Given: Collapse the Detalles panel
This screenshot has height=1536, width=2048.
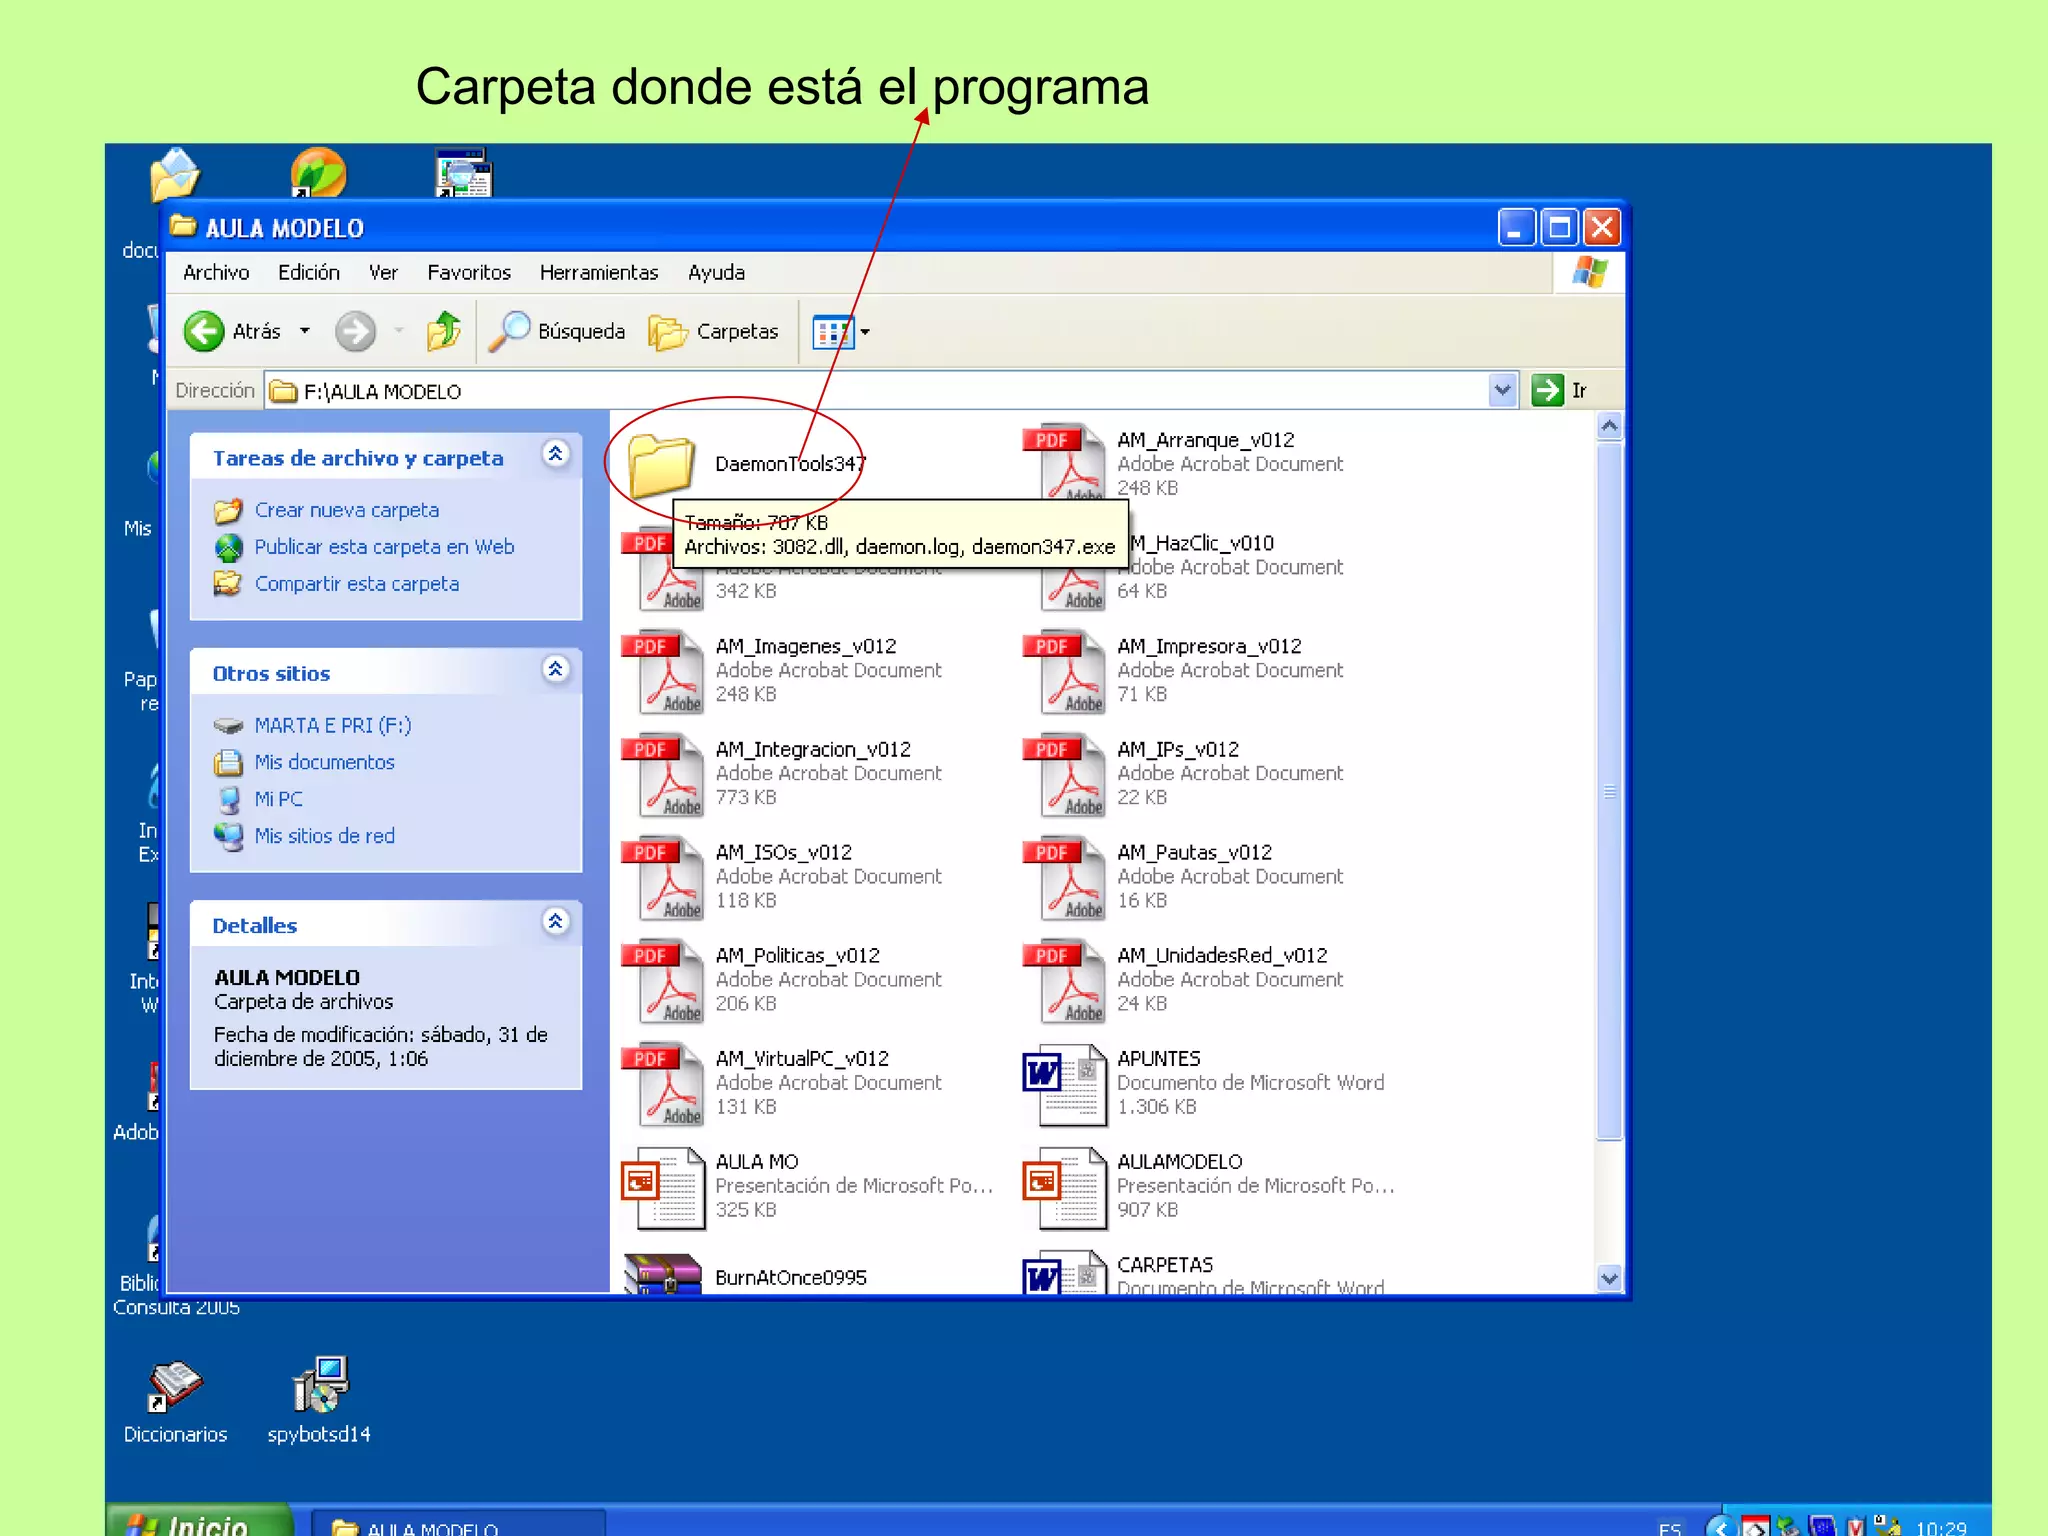Looking at the screenshot, I should (556, 922).
